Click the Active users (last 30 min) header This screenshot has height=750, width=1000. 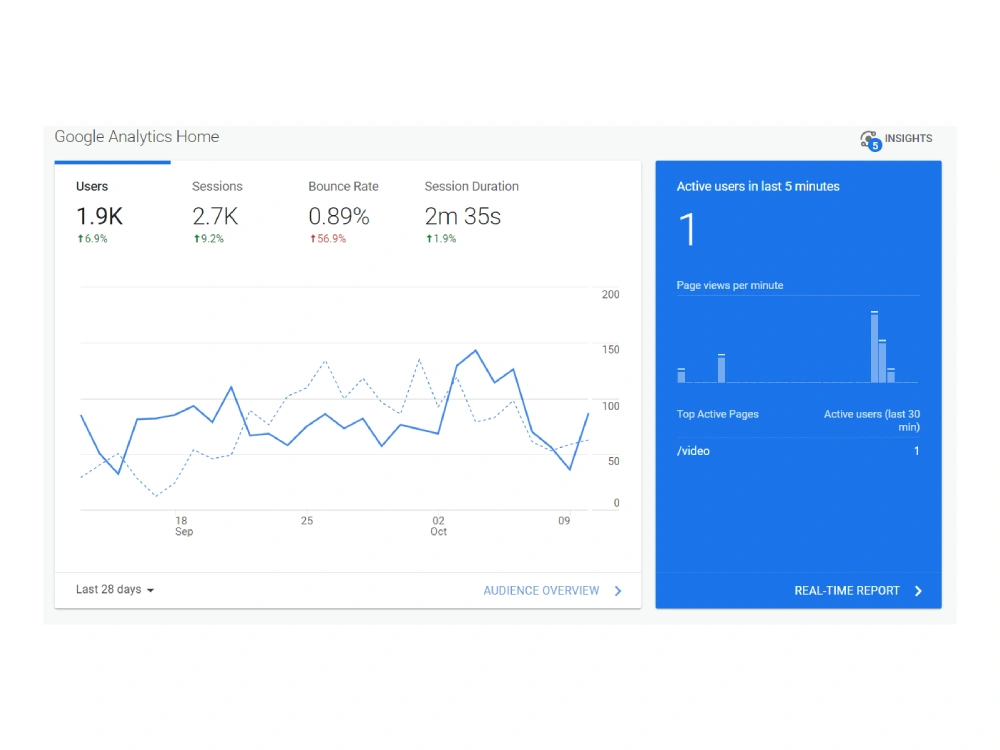pos(871,420)
